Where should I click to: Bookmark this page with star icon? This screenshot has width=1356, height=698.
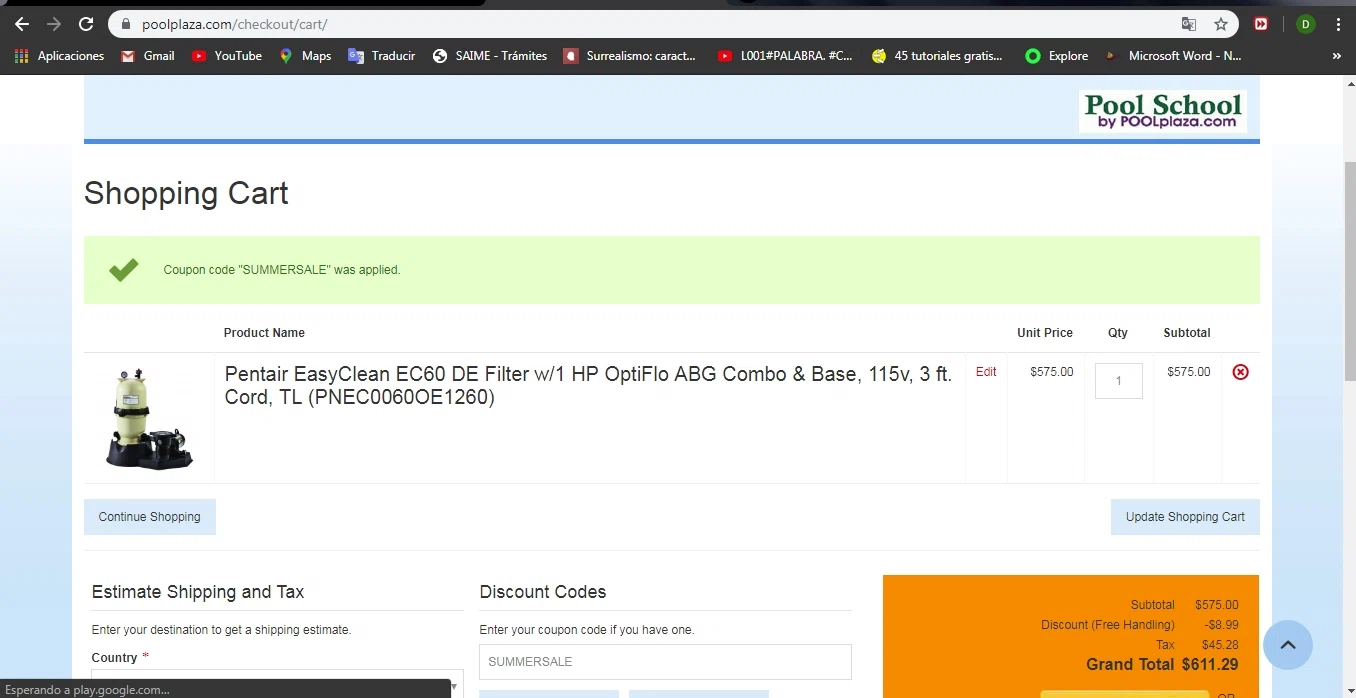(1221, 24)
